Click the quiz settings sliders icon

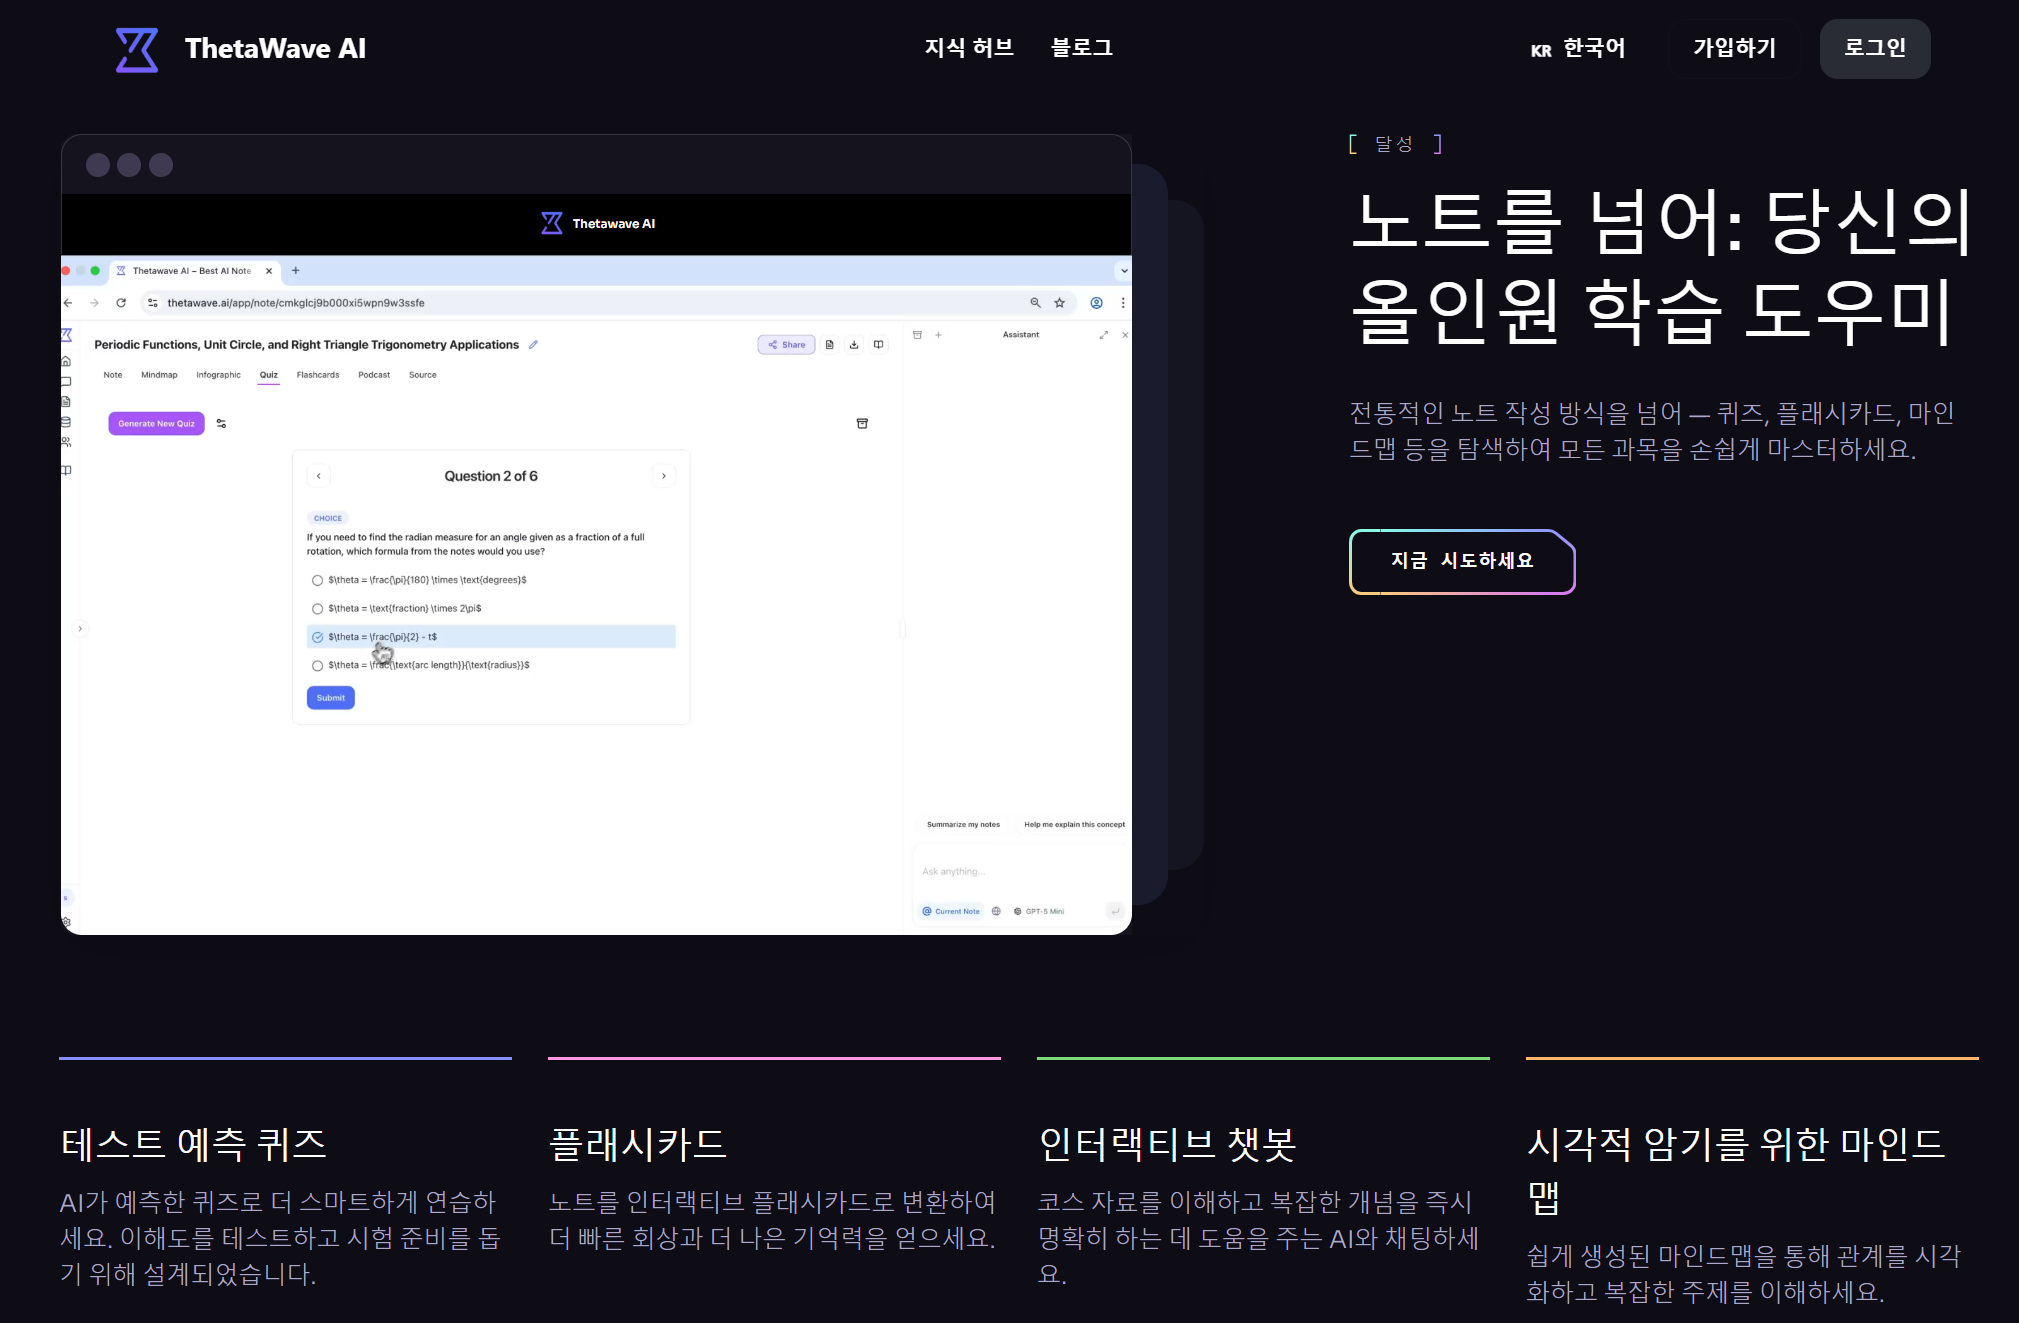coord(221,424)
